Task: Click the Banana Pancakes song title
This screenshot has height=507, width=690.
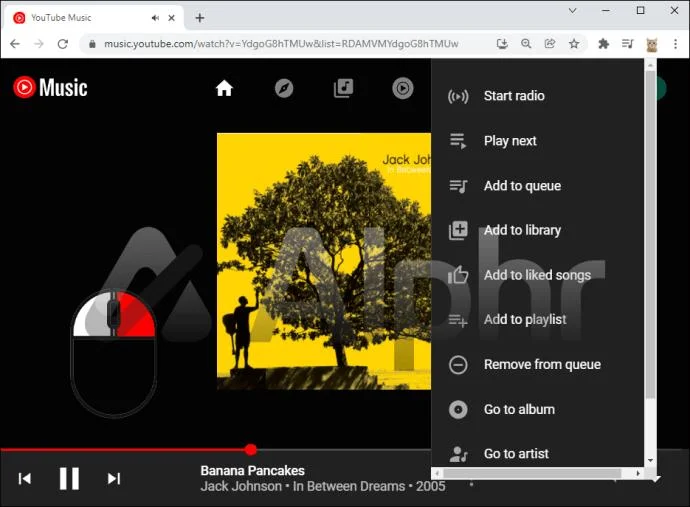Action: [253, 470]
